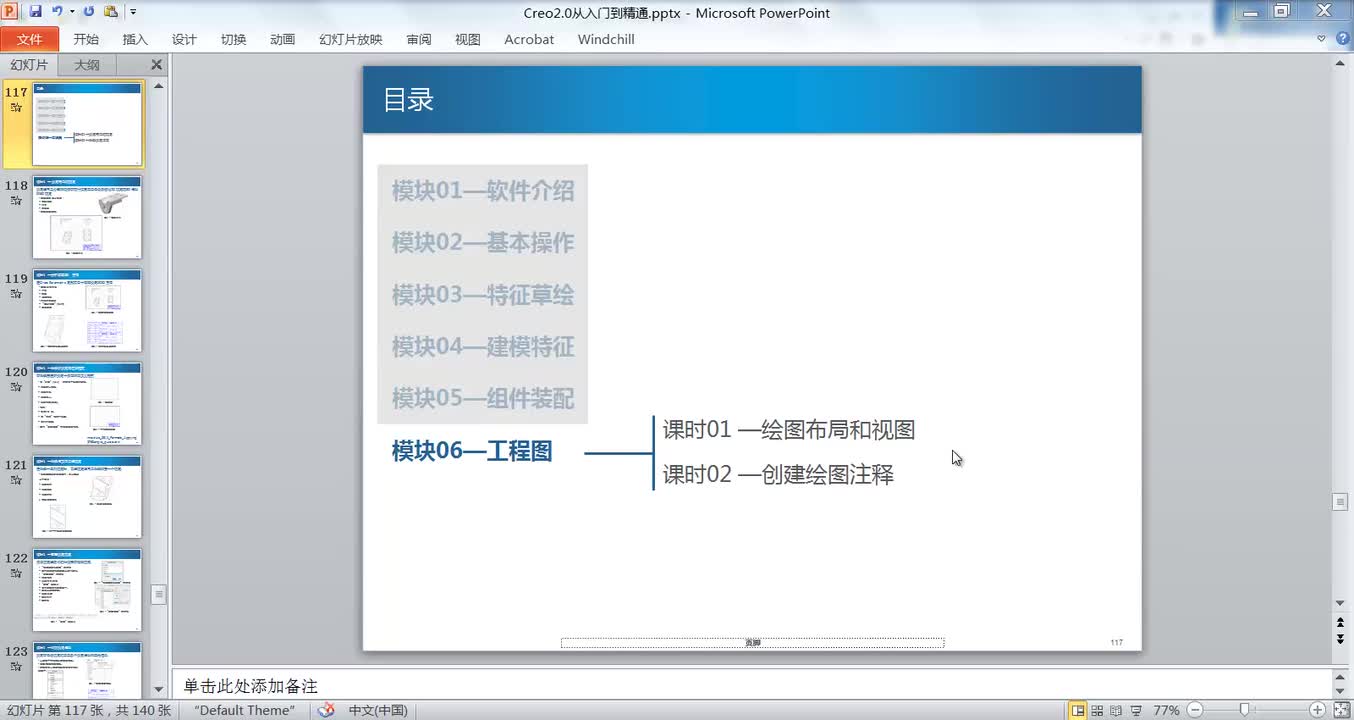Viewport: 1354px width, 720px height.
Task: Click 课时02 —创建绘图注释 text
Action: (x=778, y=474)
